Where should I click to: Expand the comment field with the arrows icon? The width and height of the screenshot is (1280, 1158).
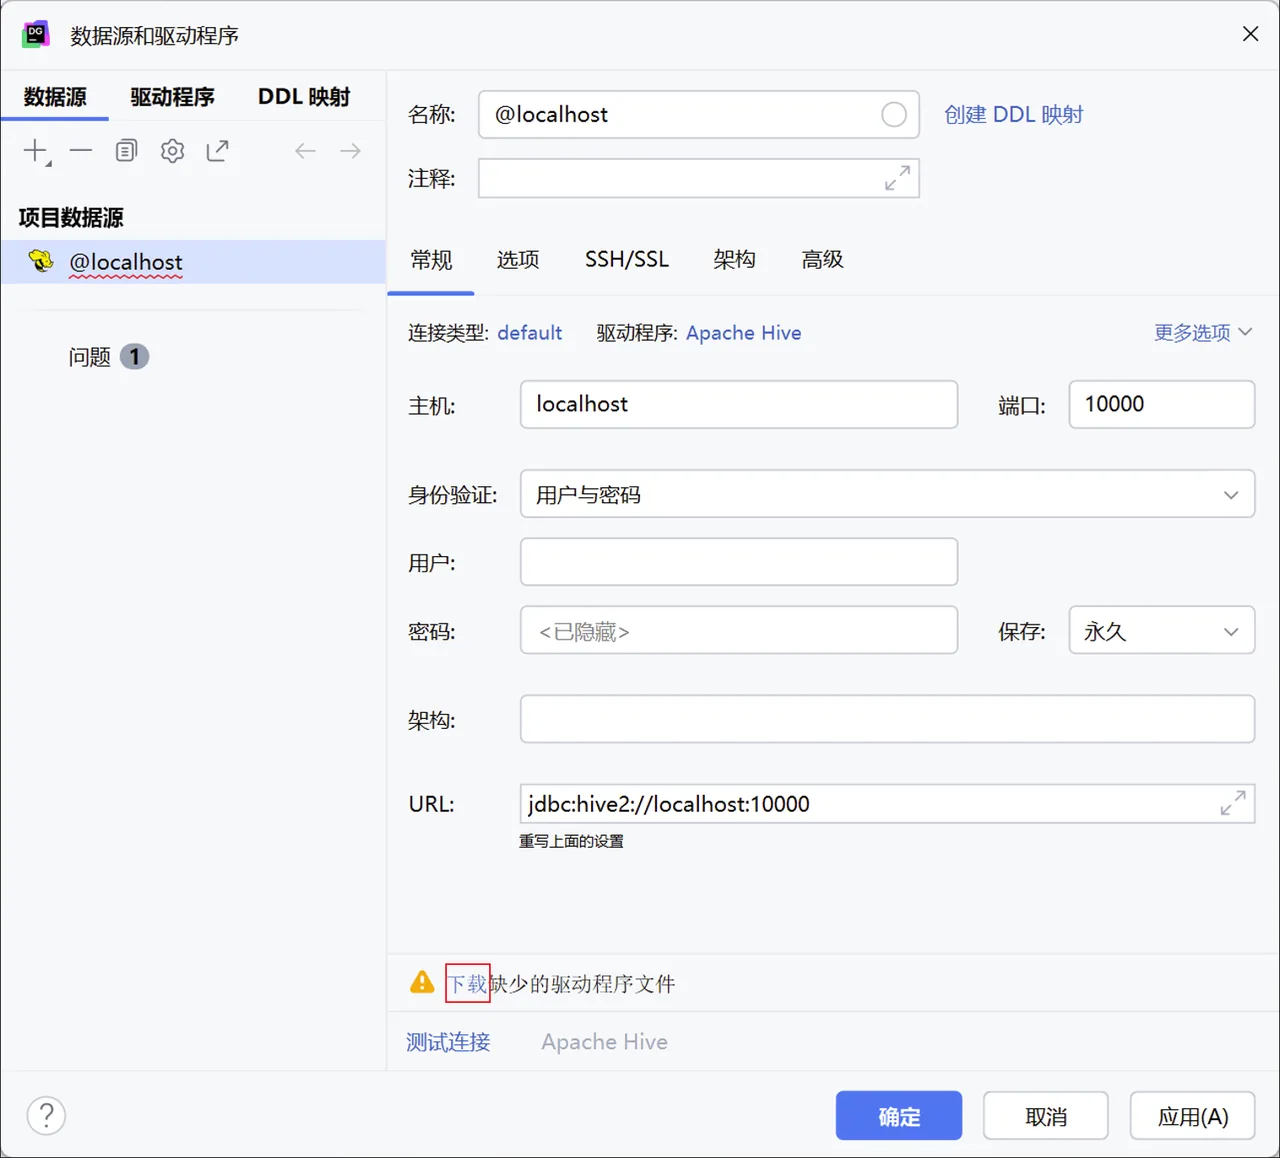pos(897,178)
